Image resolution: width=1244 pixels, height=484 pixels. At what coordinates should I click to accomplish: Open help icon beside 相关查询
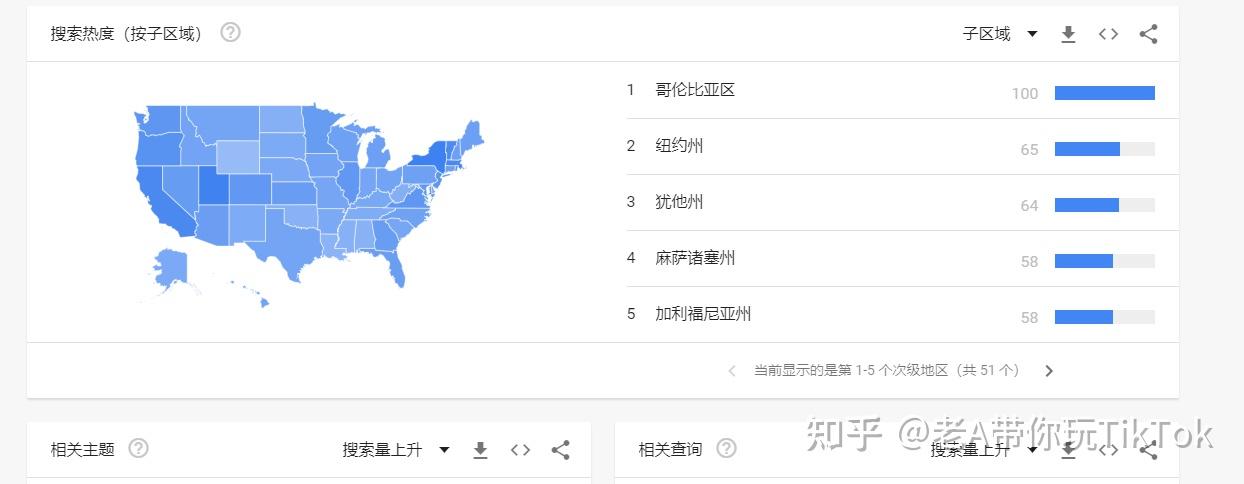click(727, 449)
